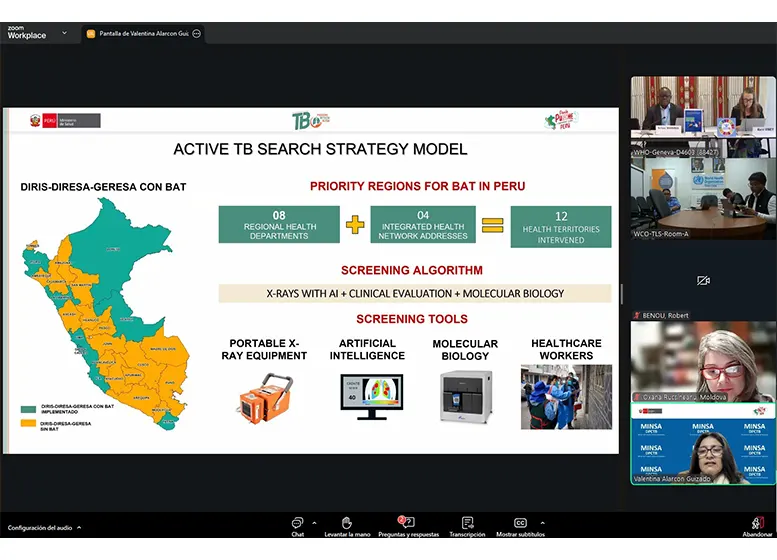Click camera-off tile of BENOU, Robert

point(703,281)
